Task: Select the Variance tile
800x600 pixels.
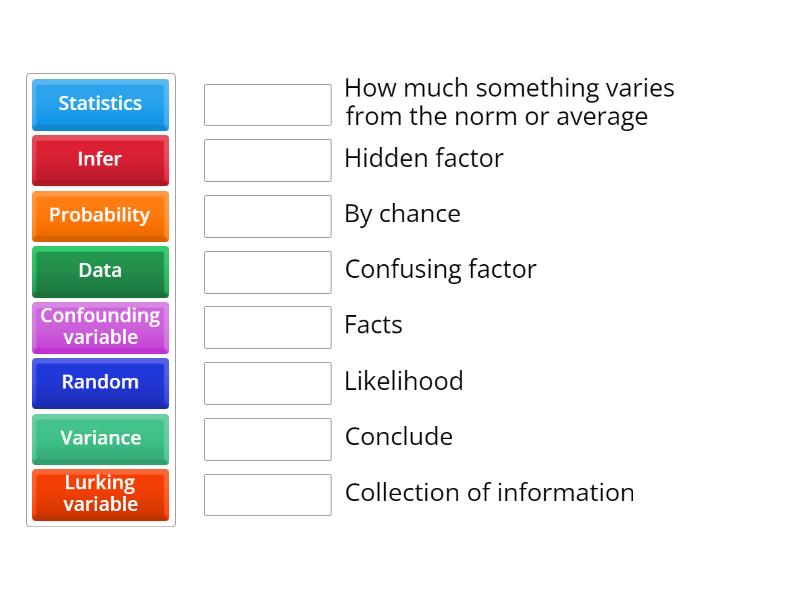Action: point(100,439)
